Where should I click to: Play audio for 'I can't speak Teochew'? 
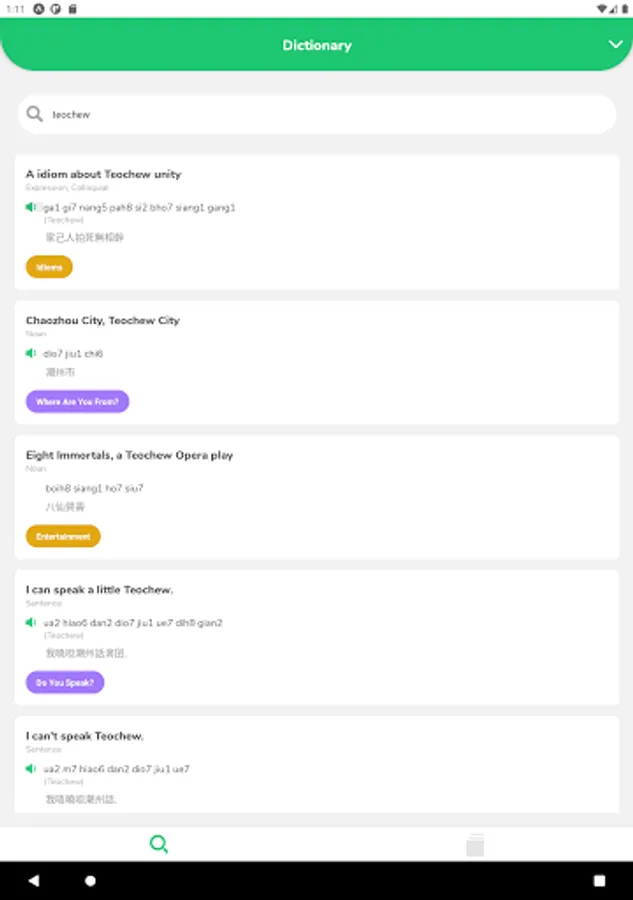pos(31,768)
